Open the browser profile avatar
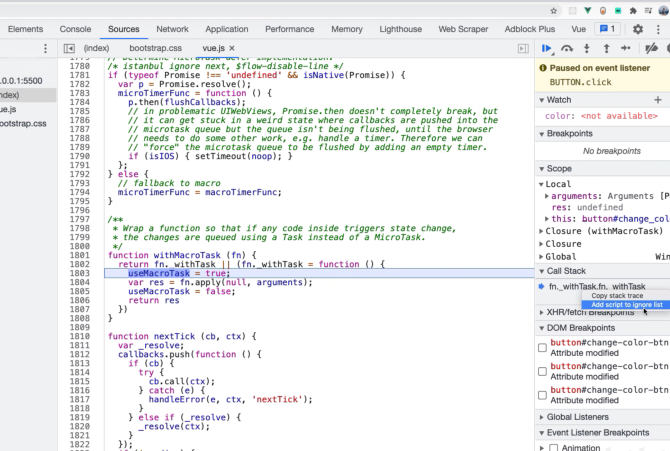This screenshot has height=451, width=670. (x=664, y=11)
